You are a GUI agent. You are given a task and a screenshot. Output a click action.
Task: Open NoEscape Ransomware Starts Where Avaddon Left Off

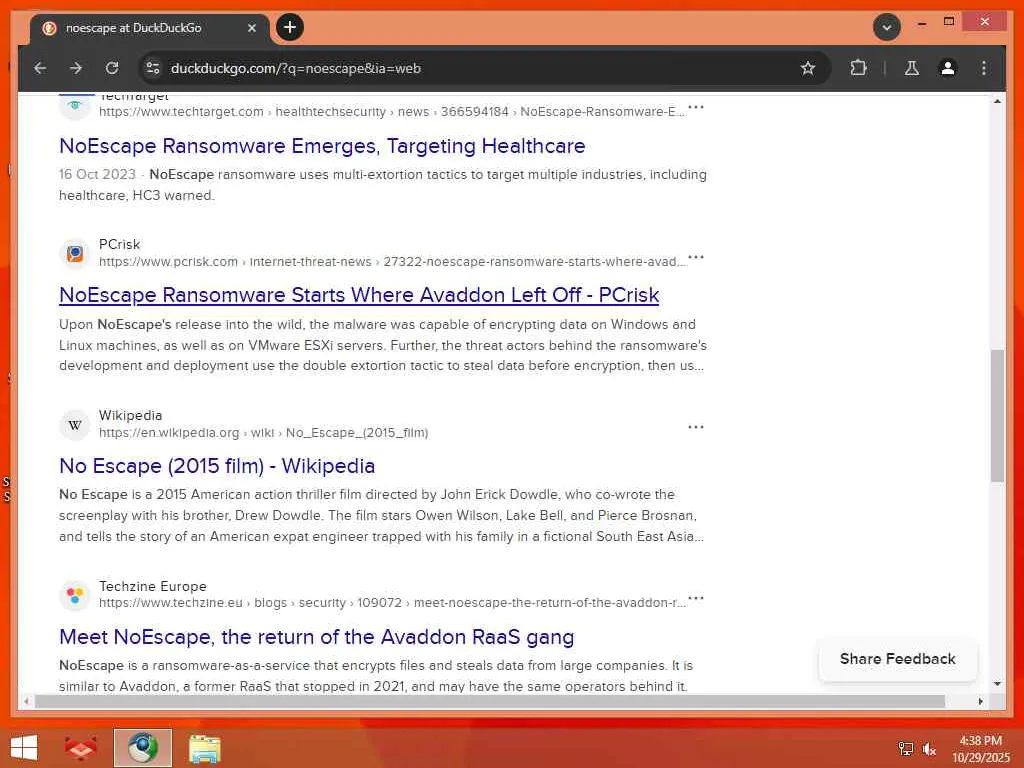[359, 295]
